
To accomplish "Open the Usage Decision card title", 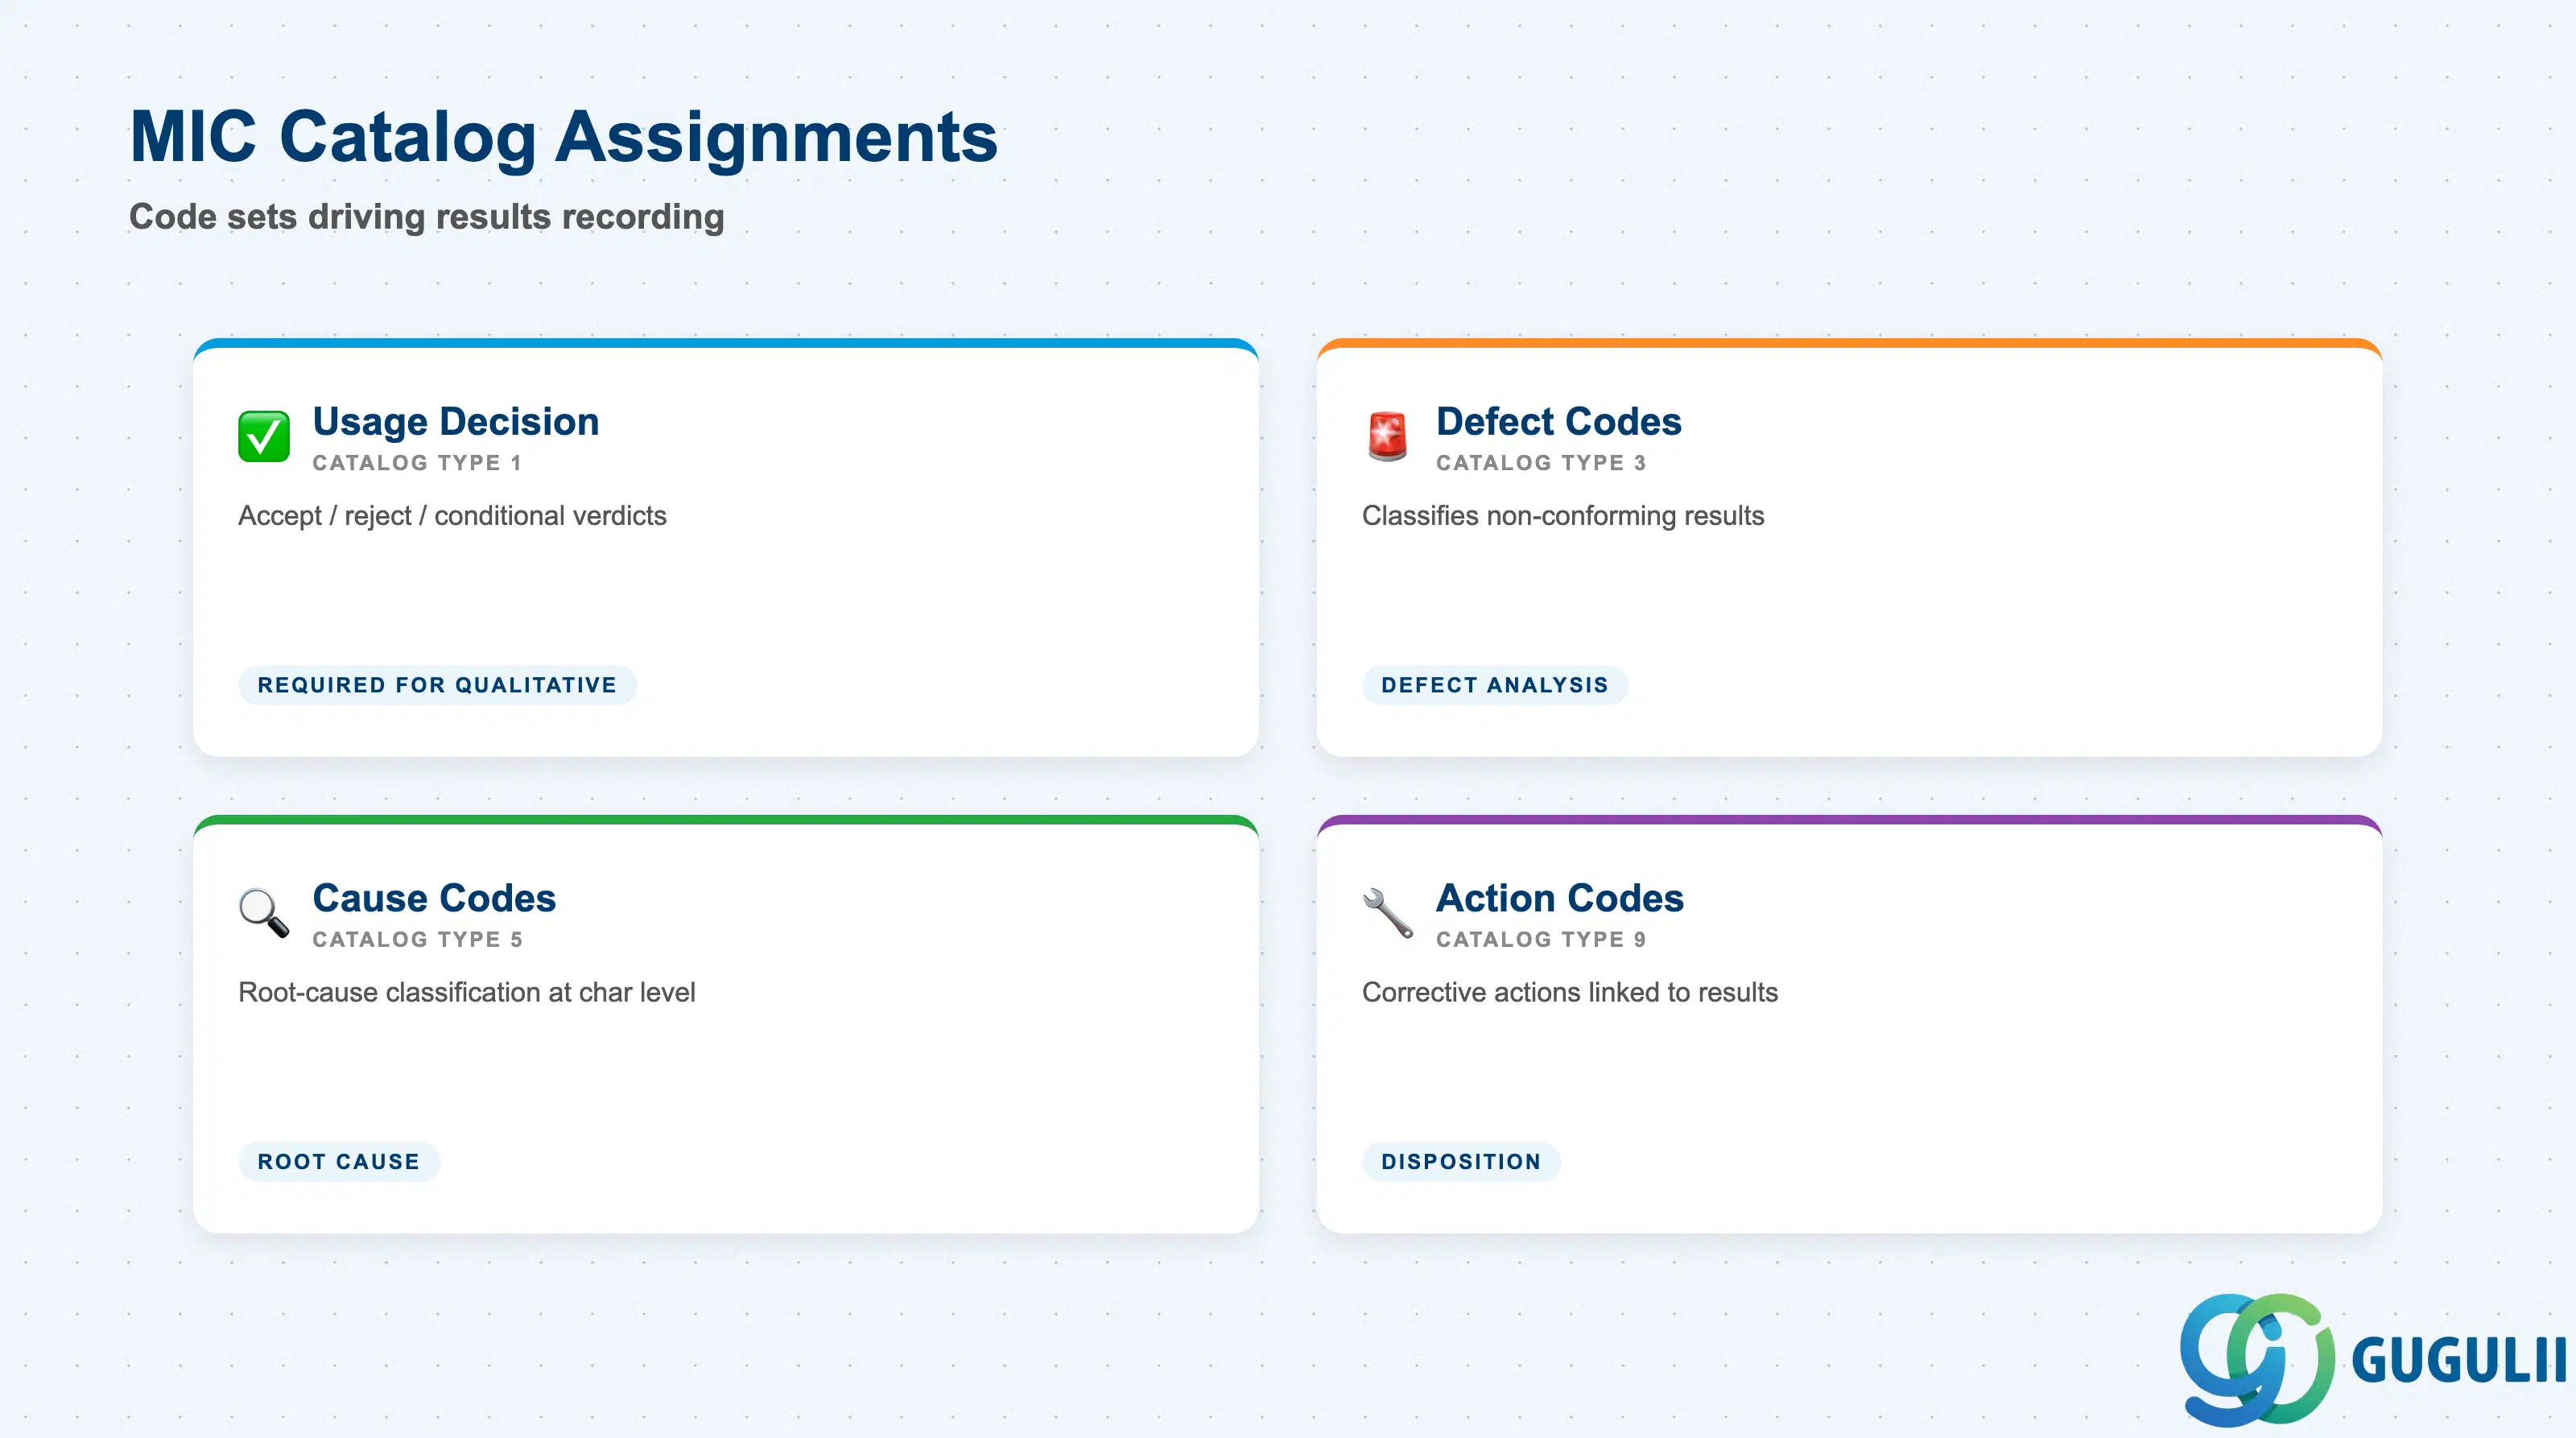I will (456, 421).
